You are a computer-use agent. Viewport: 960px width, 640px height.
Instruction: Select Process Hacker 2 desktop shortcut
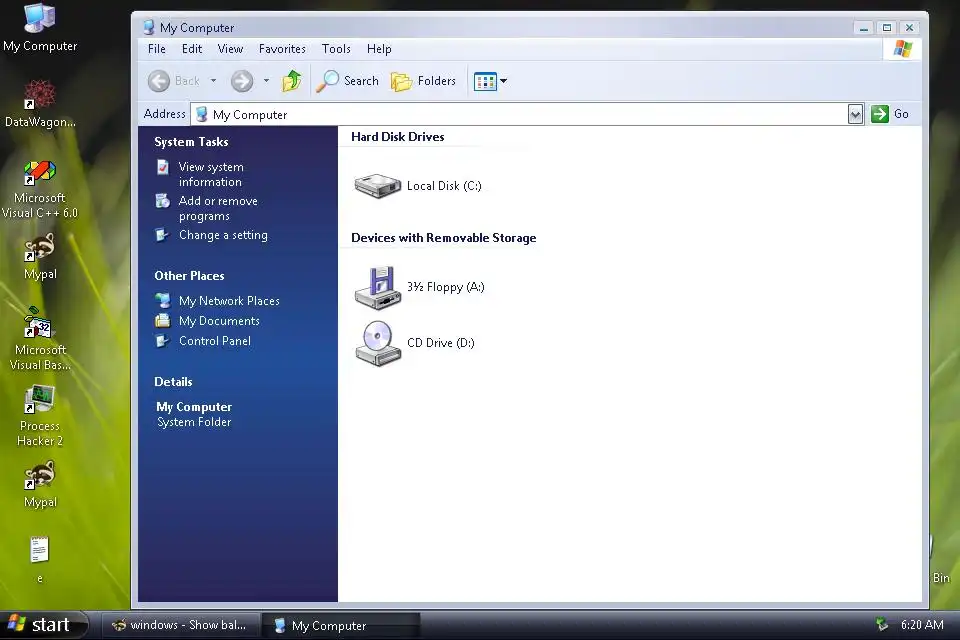(x=40, y=416)
